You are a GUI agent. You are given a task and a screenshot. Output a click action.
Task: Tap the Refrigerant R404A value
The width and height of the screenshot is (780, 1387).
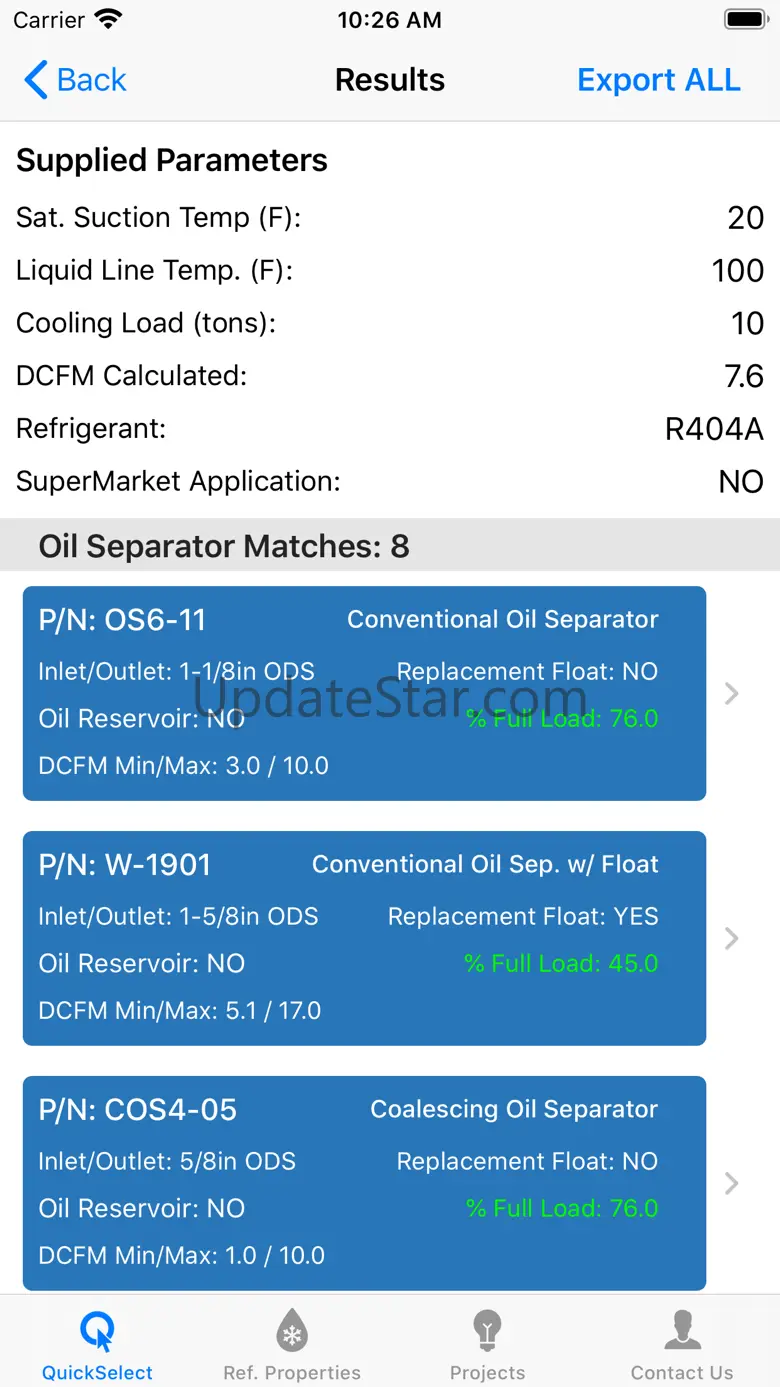pyautogui.click(x=714, y=429)
